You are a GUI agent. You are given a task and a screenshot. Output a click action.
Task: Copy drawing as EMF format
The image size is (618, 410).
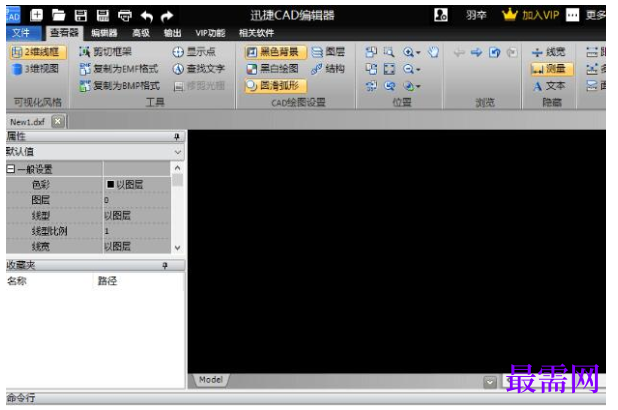[x=119, y=69]
